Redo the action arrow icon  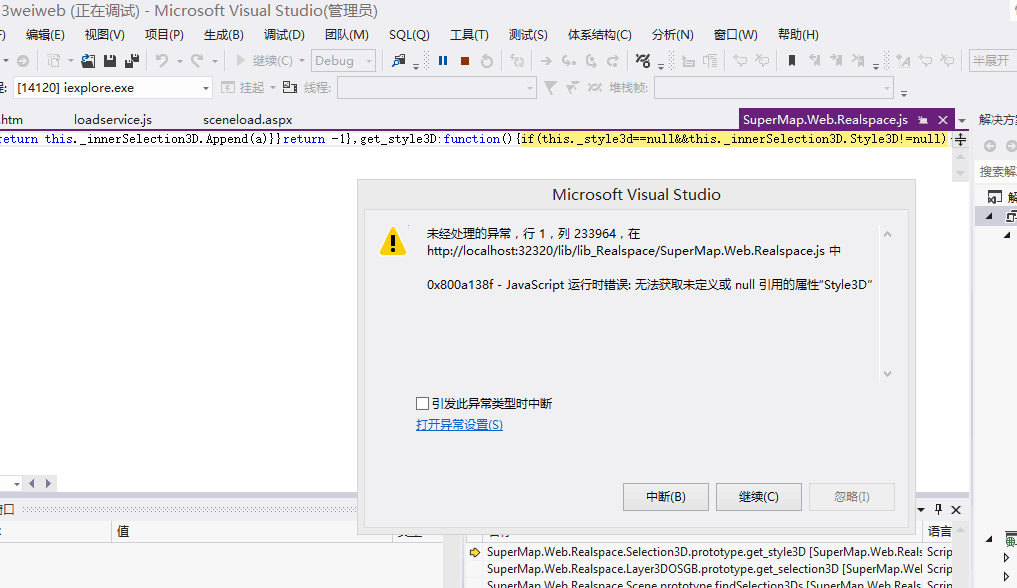click(x=197, y=60)
